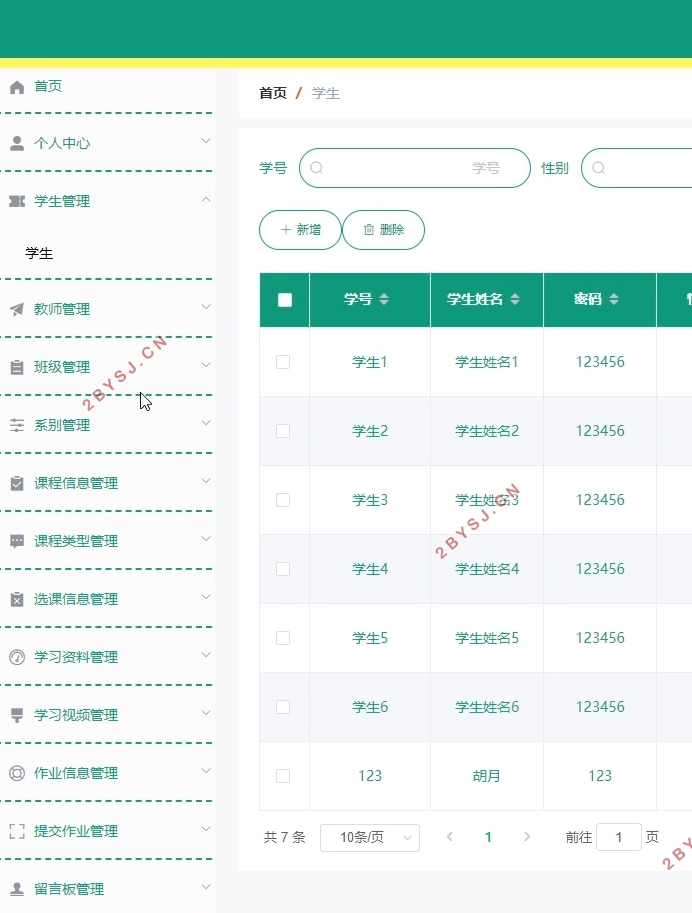Check the row for 学生2
This screenshot has width=692, height=913.
pos(283,431)
